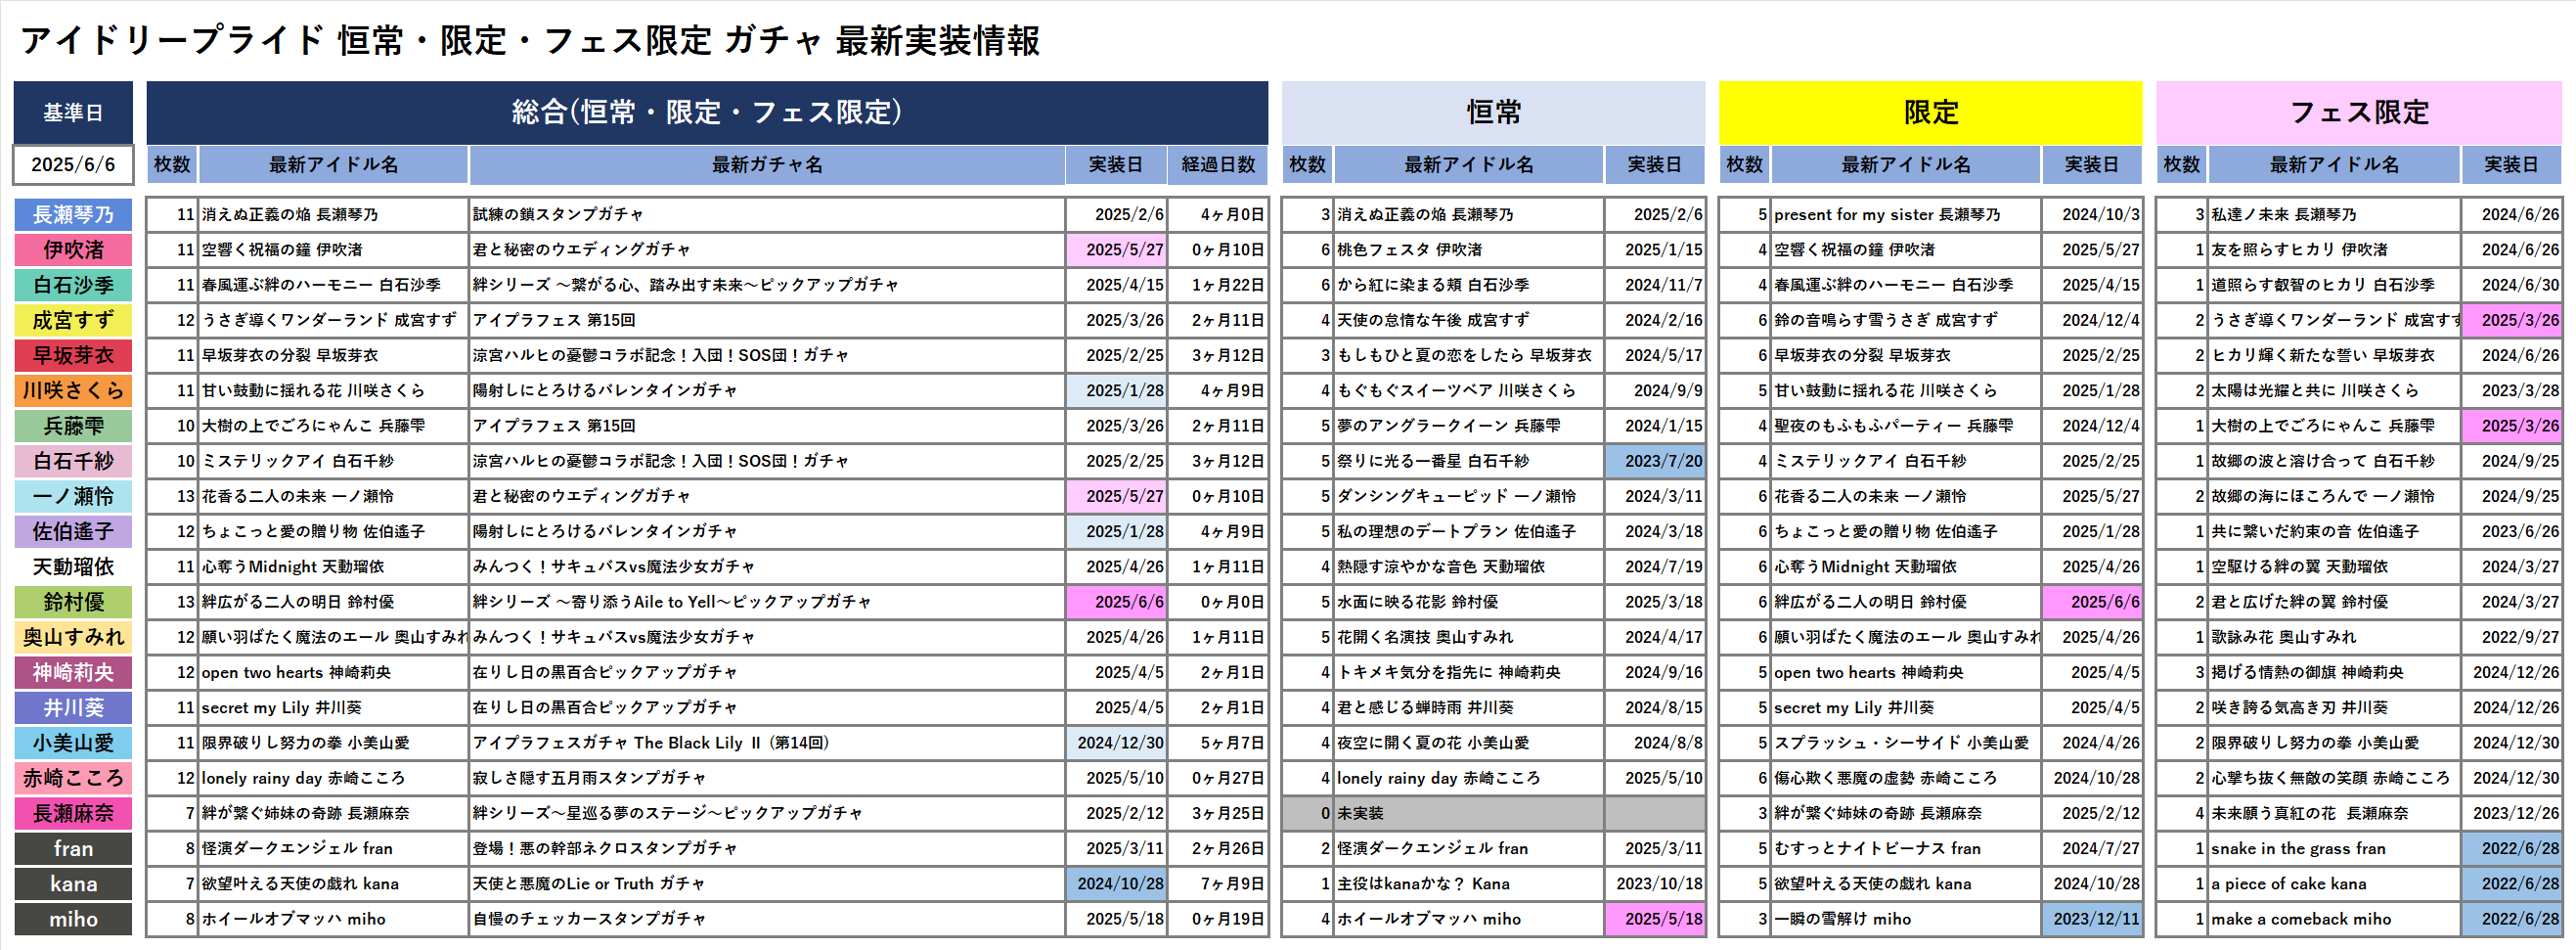Select the yellow 限定 section header
This screenshot has width=2576, height=950.
click(x=1930, y=113)
